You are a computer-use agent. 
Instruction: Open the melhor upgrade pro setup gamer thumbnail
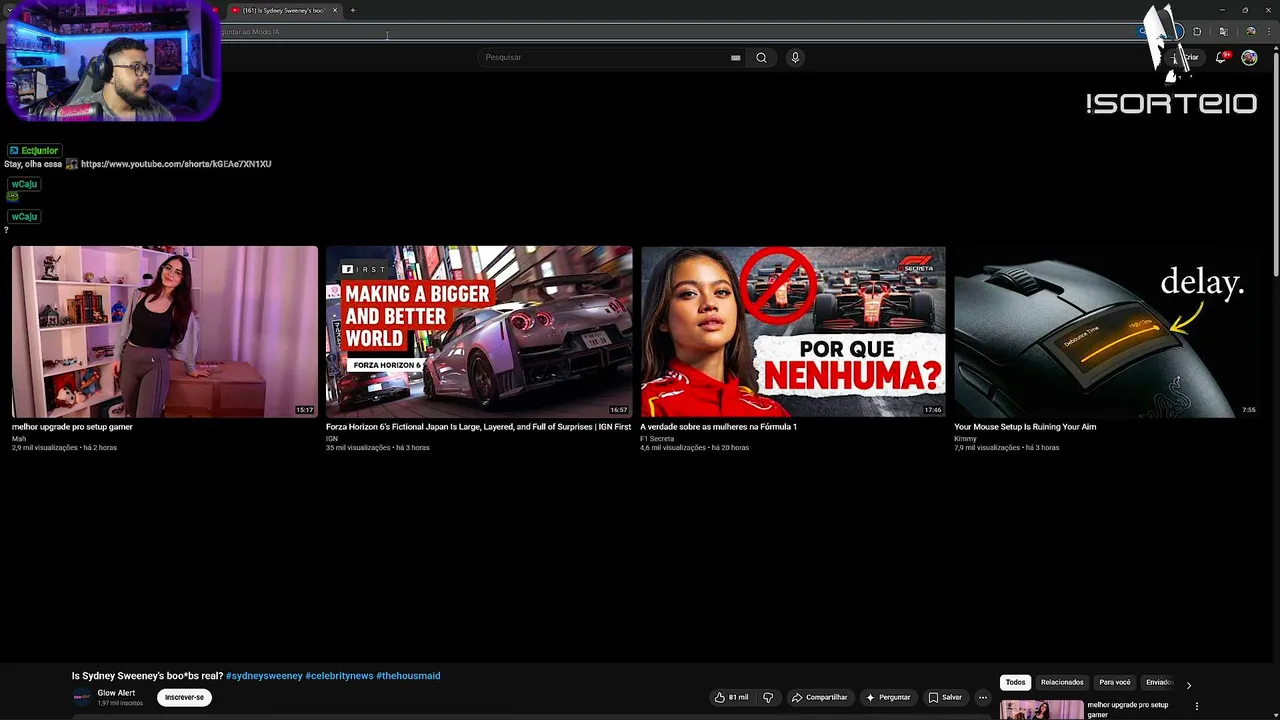[165, 332]
